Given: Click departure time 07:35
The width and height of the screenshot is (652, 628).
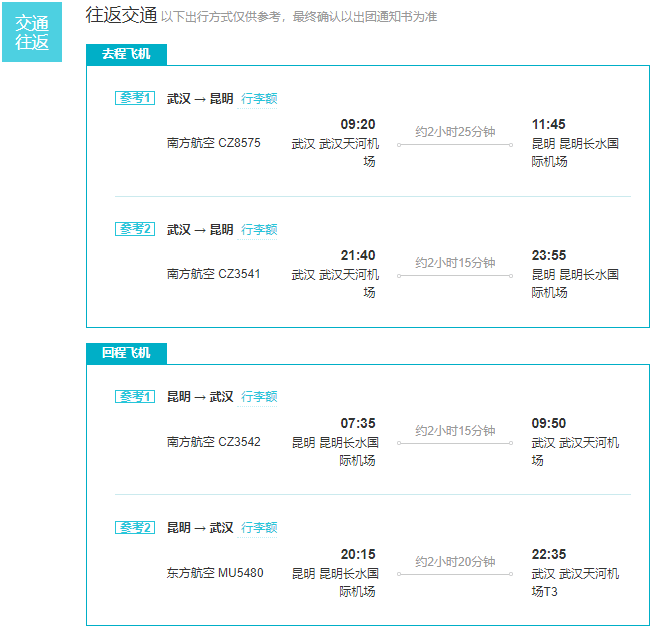Looking at the screenshot, I should click(358, 423).
